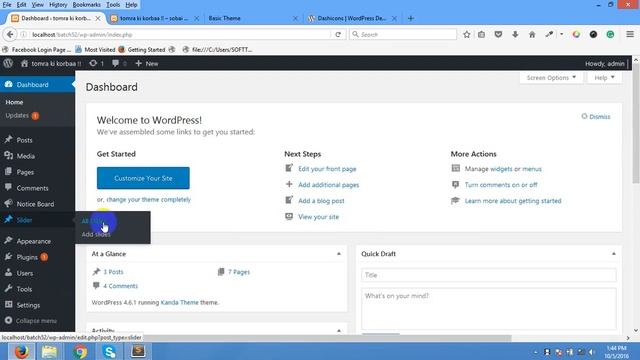Dismiss the Welcome to WordPress panel

tap(596, 117)
